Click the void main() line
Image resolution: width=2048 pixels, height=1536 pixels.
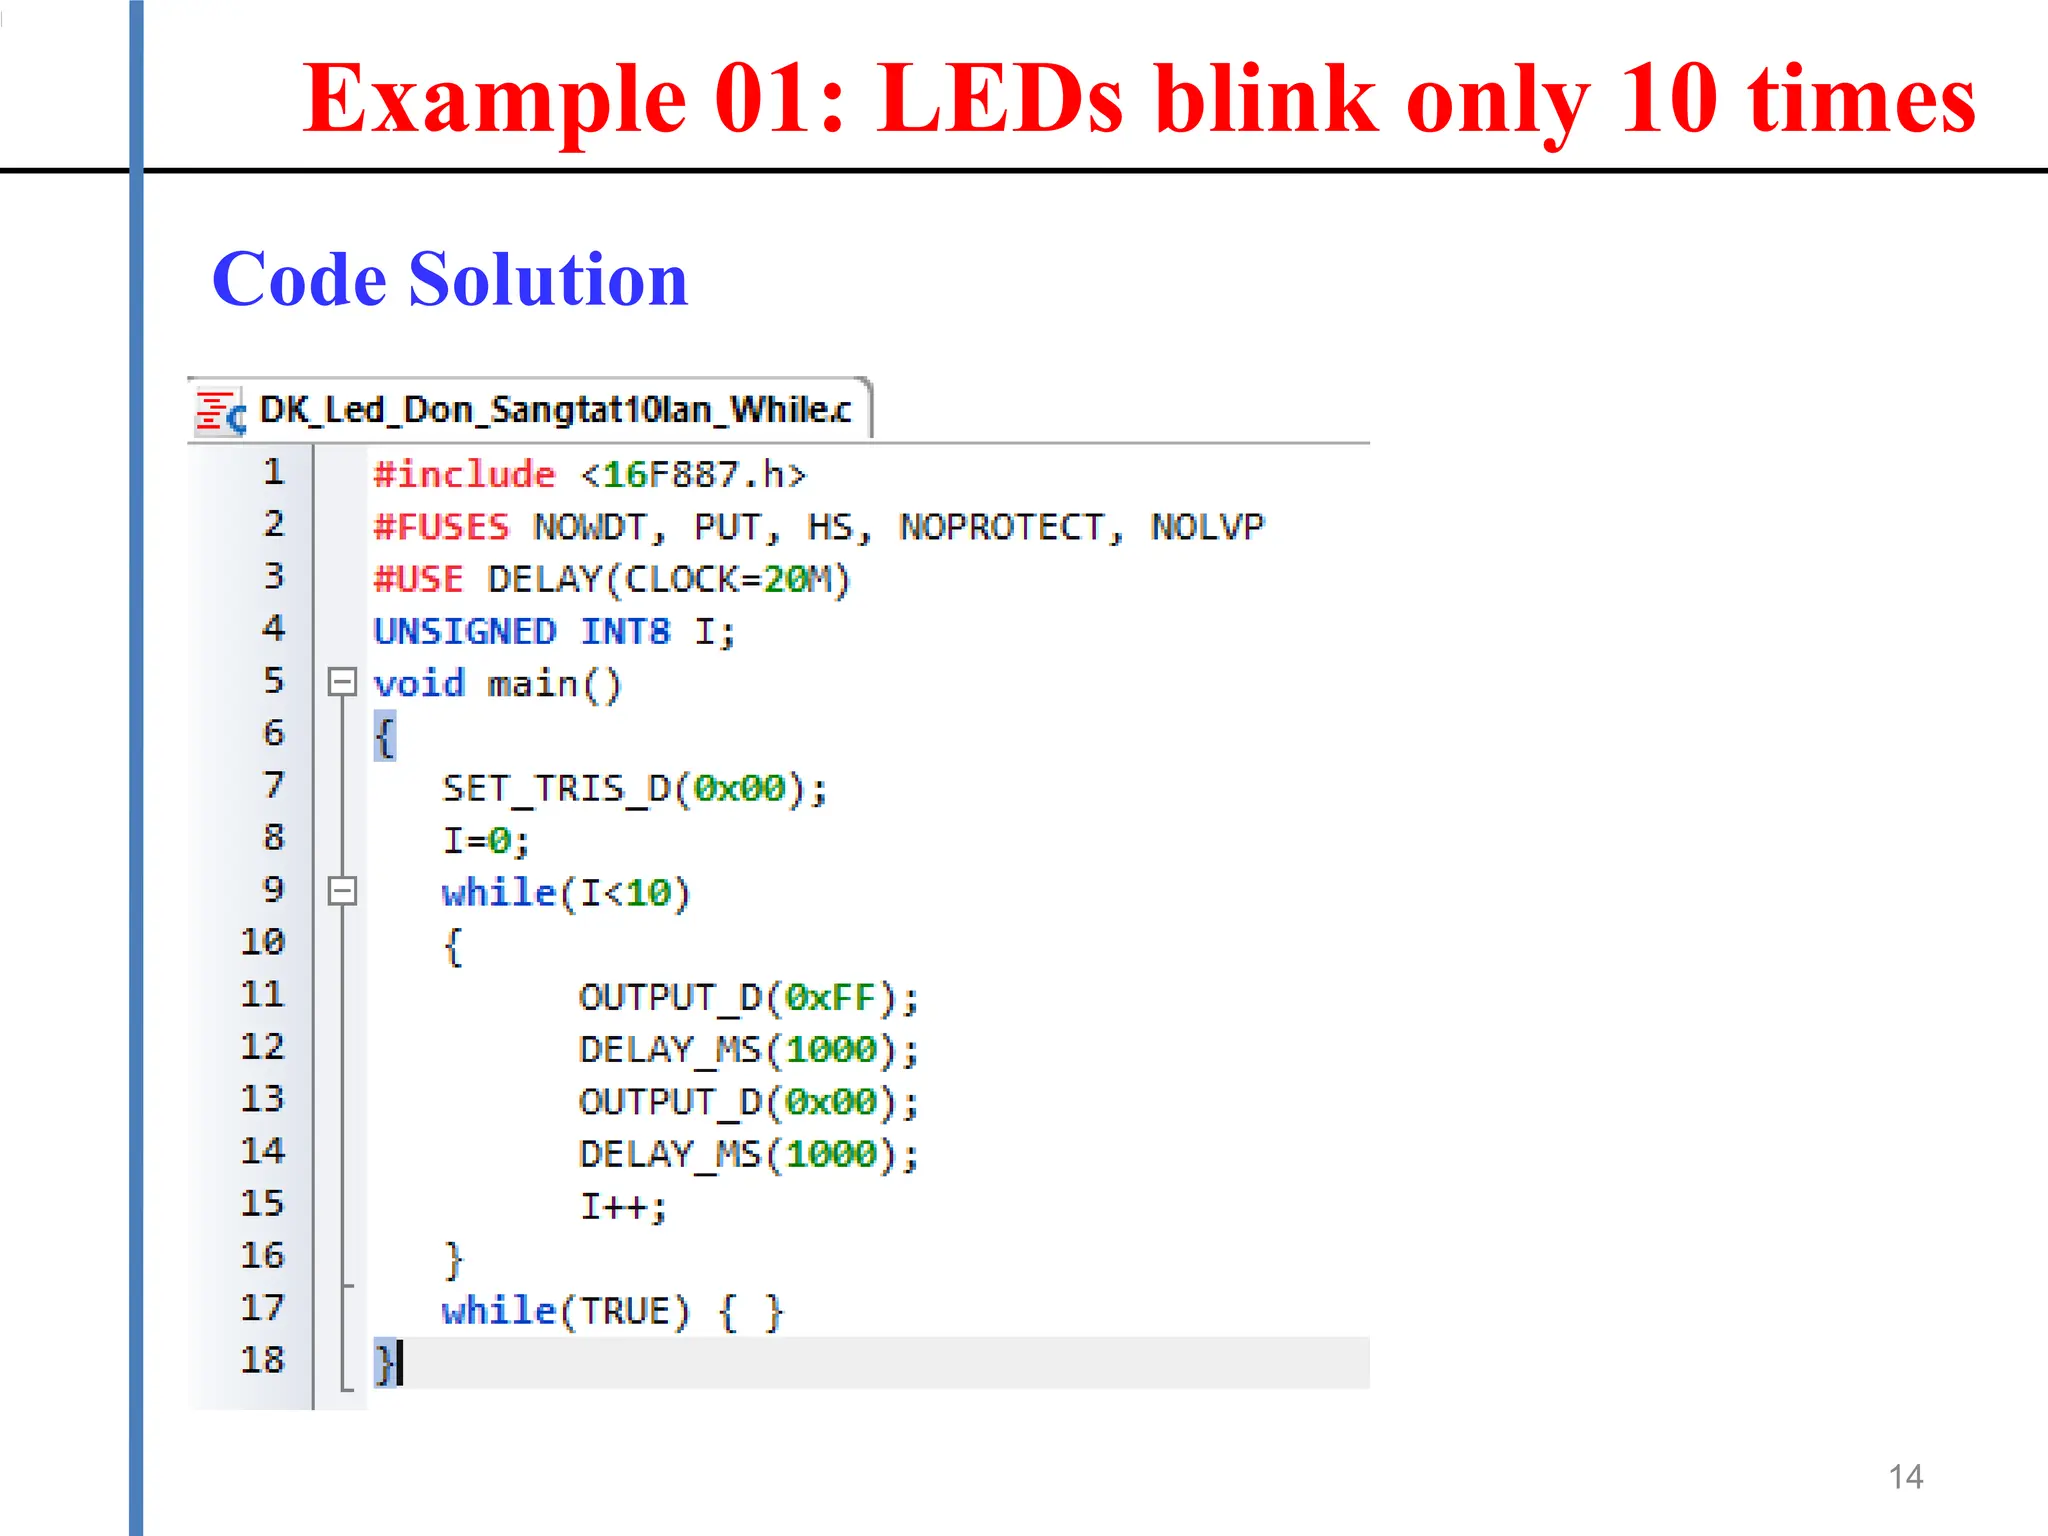click(498, 684)
